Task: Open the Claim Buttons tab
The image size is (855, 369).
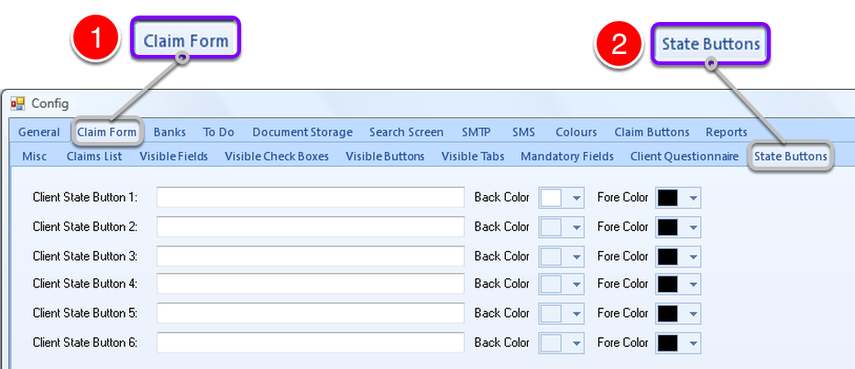Action: [x=652, y=132]
